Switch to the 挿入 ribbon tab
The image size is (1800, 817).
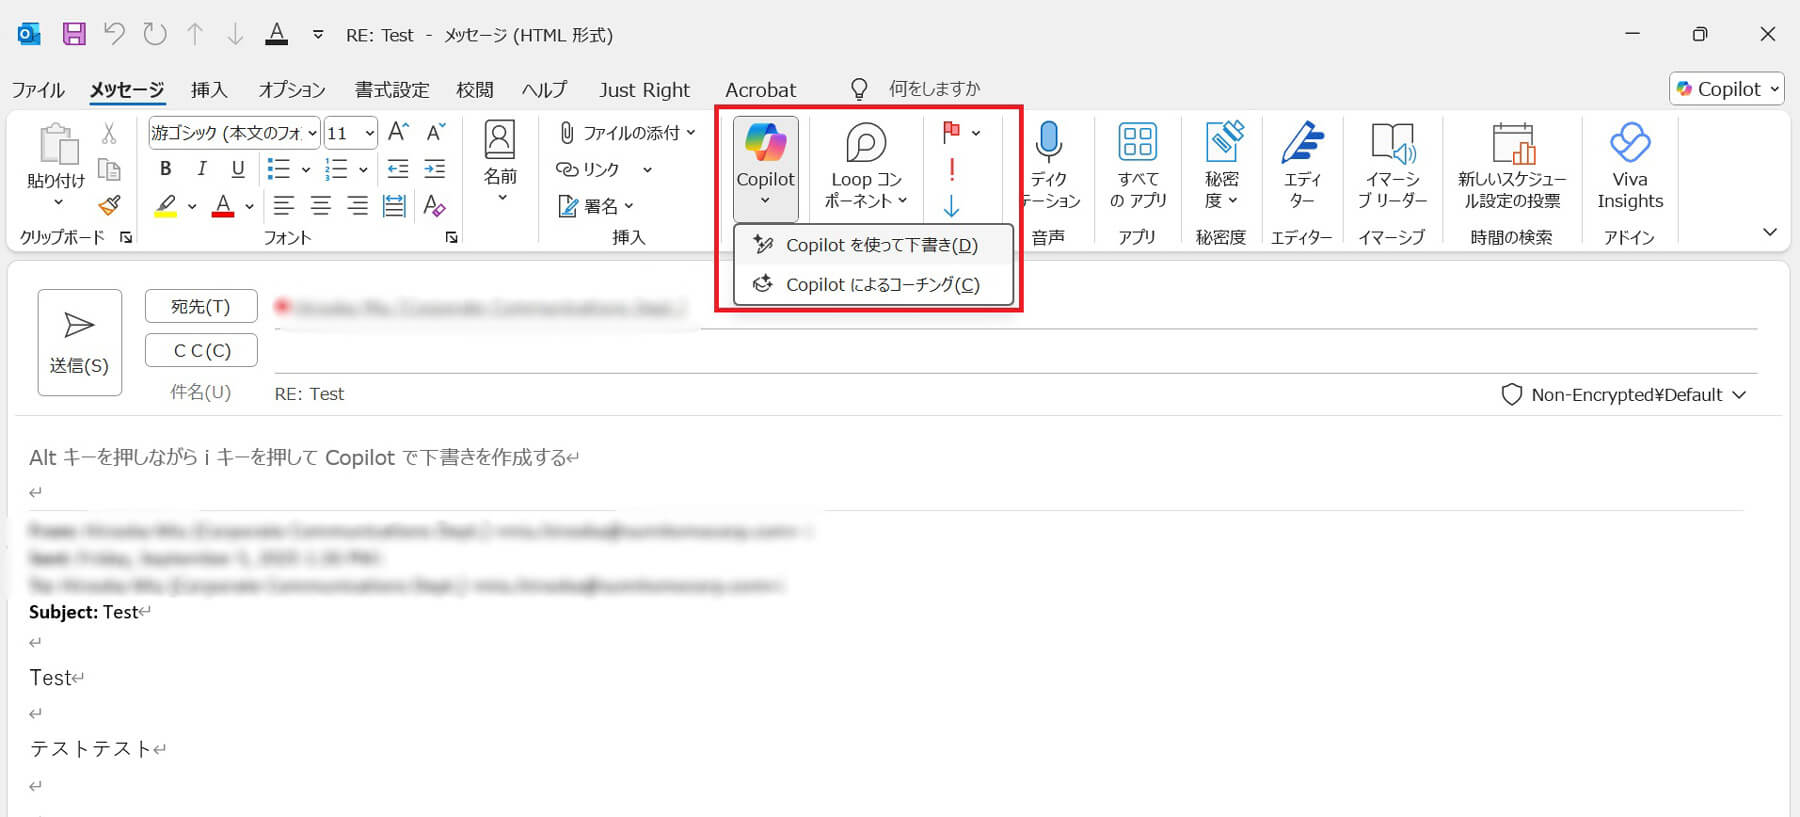pos(209,90)
